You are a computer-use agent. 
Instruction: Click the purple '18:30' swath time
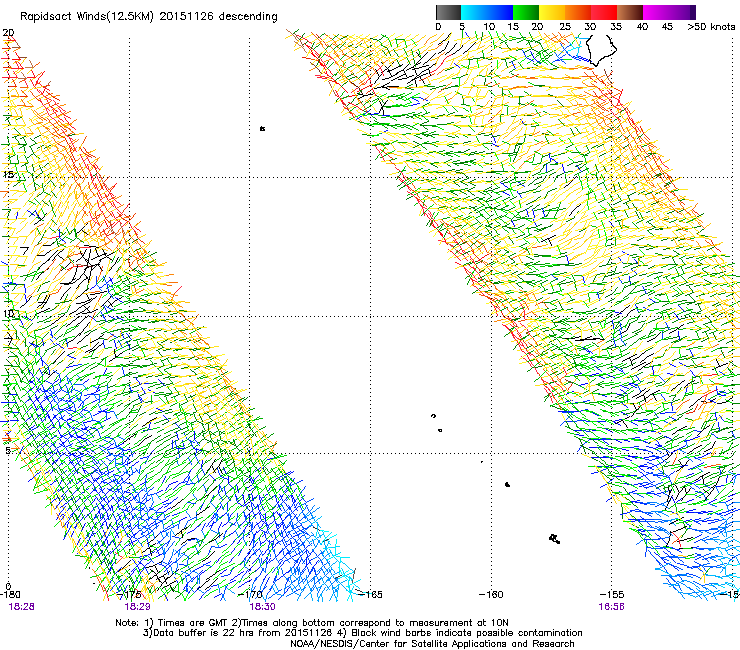pyautogui.click(x=262, y=607)
